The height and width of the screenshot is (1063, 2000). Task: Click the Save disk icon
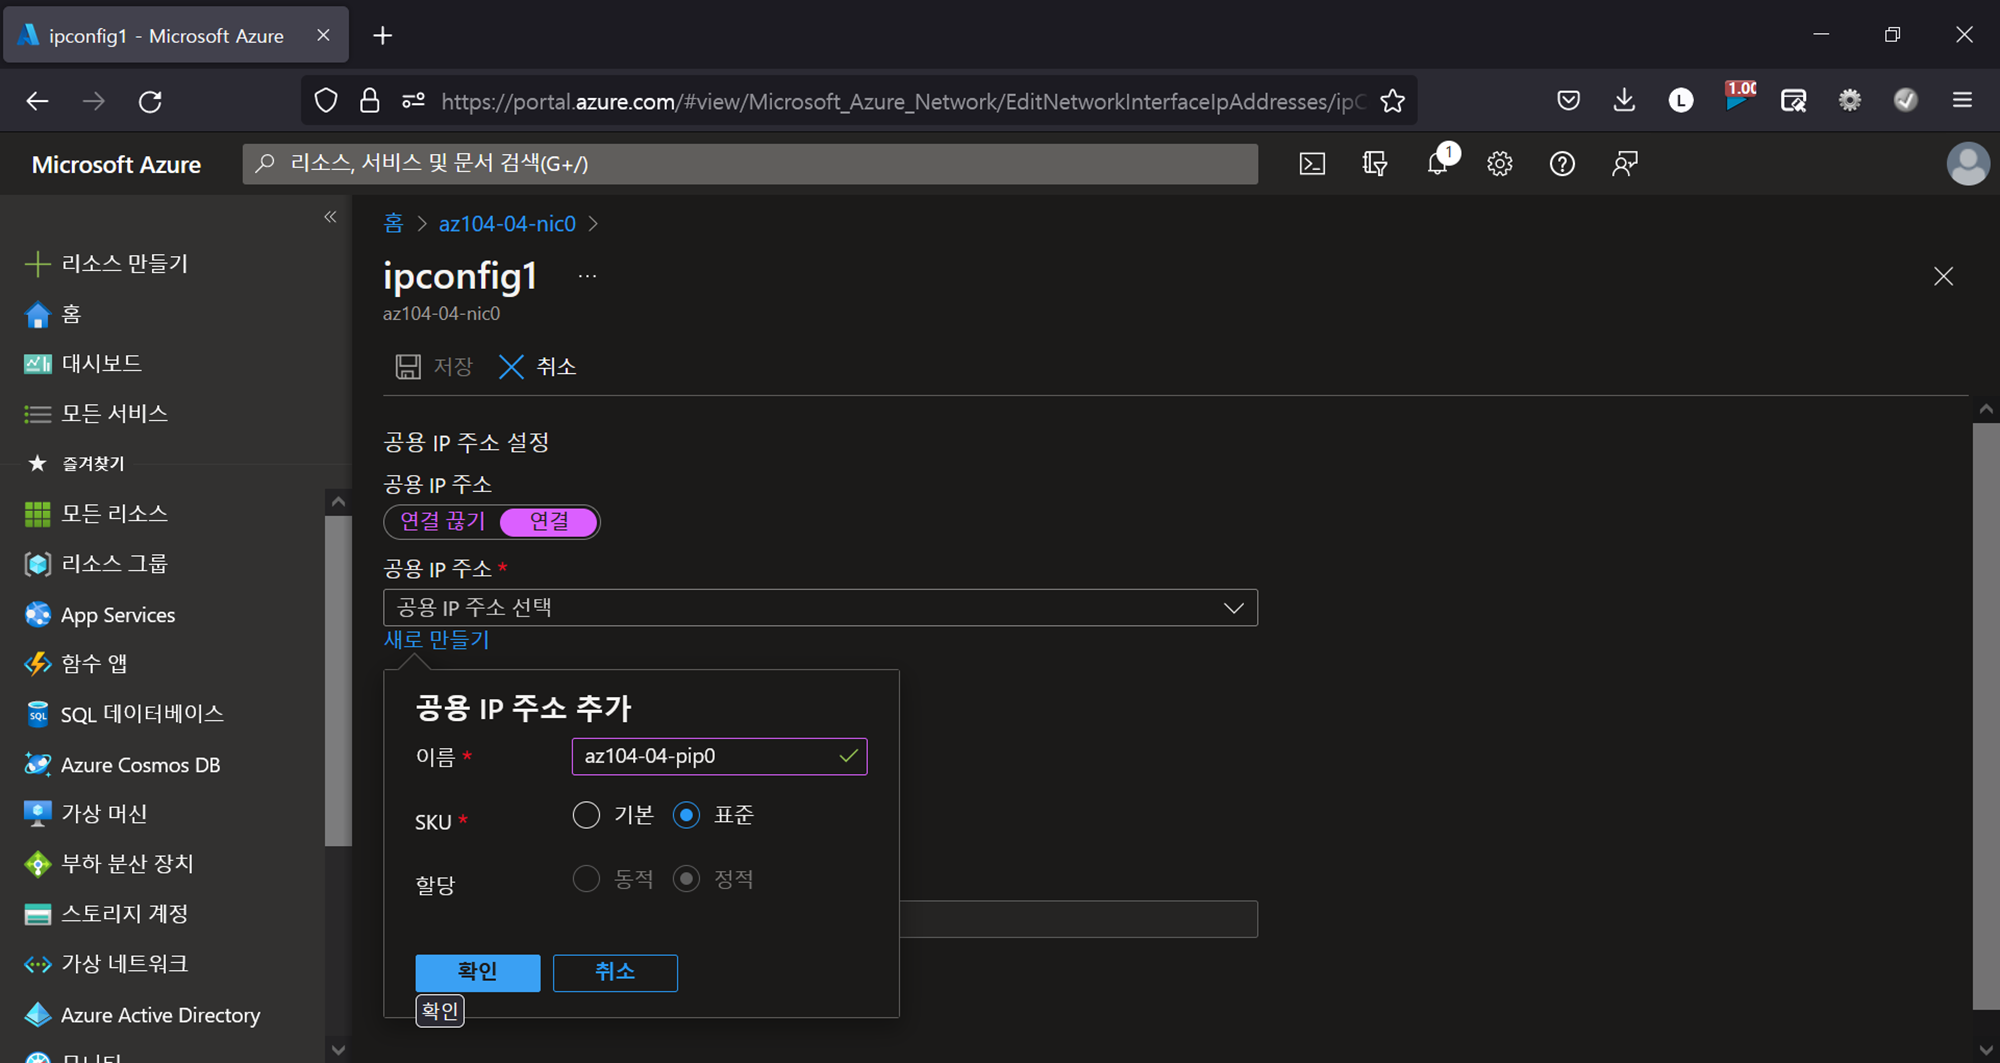tap(408, 367)
